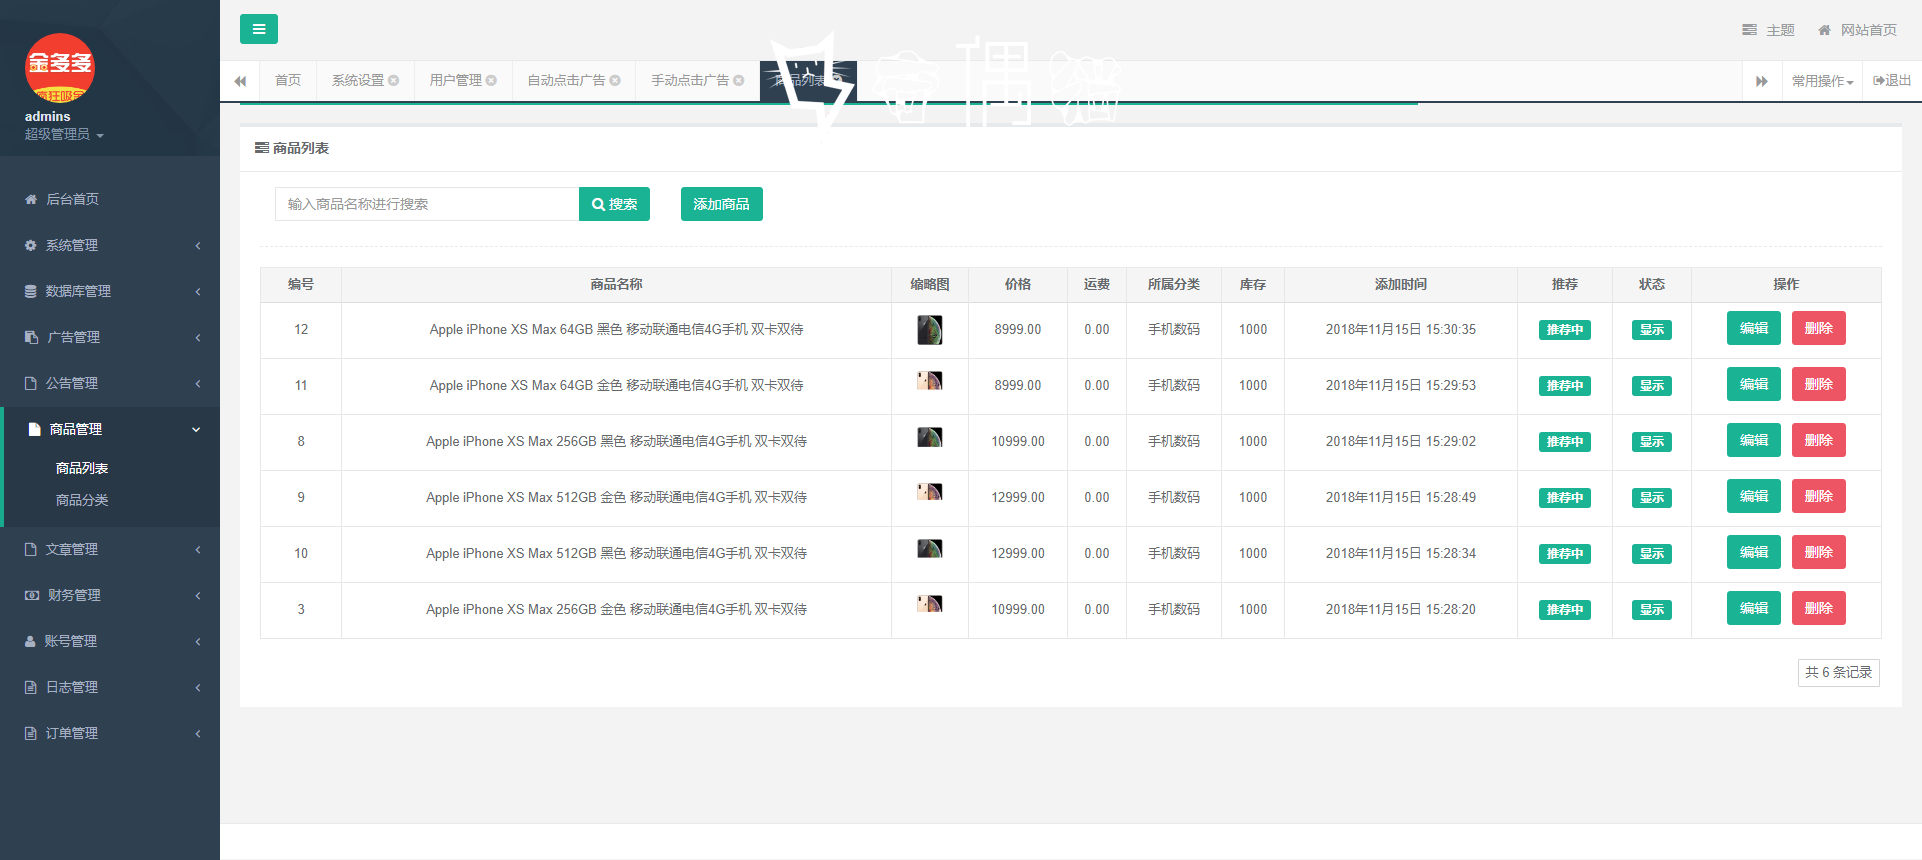
Task: Toggle 推荐中 for product 9
Action: (x=1565, y=498)
